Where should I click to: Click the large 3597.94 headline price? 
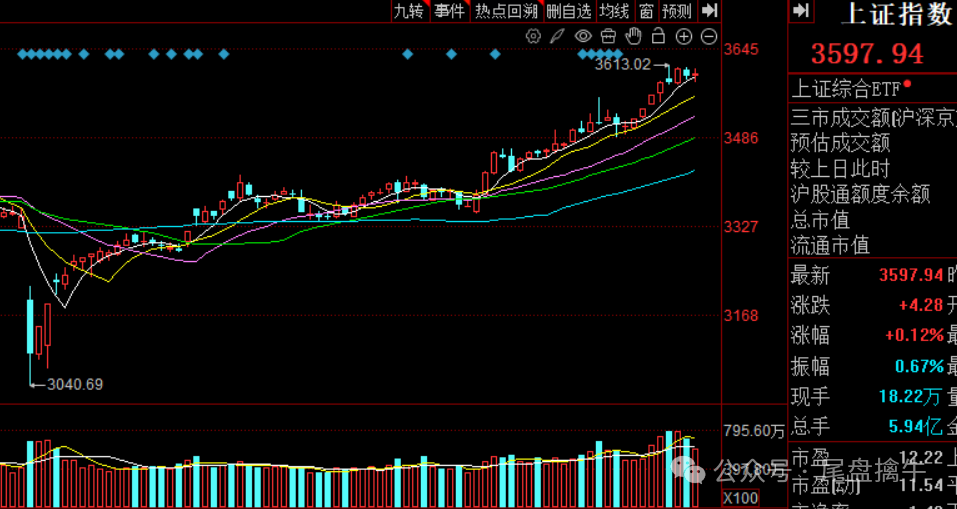click(x=867, y=54)
